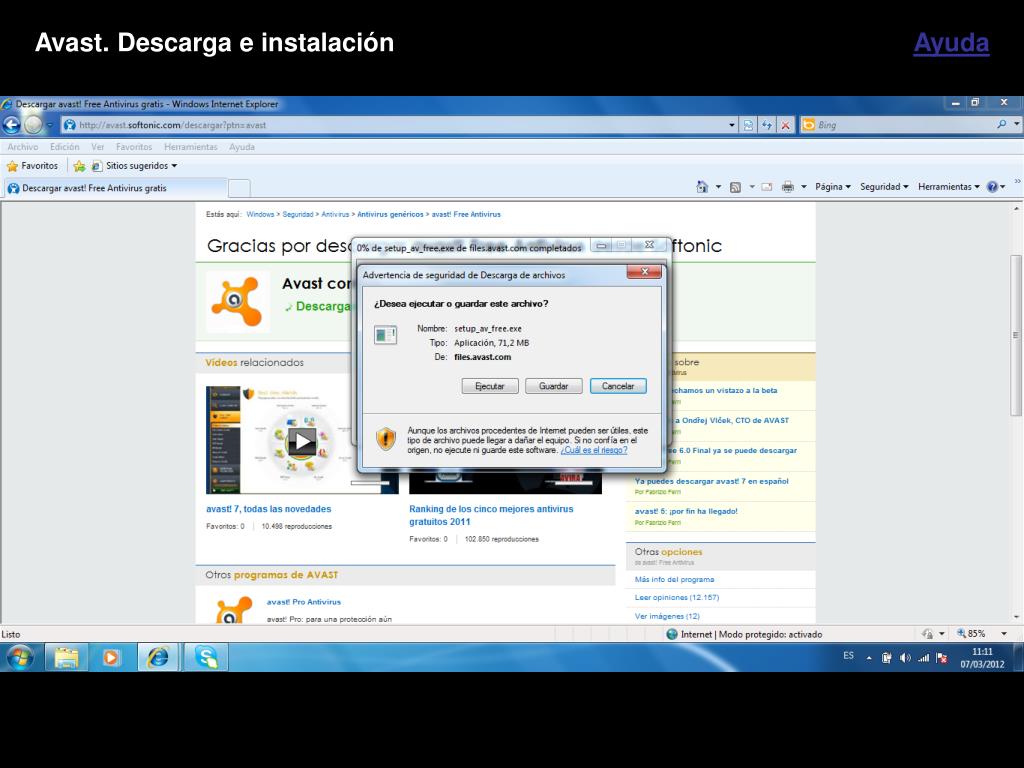The height and width of the screenshot is (768, 1024).
Task: Click Más info del programa link
Action: click(x=674, y=579)
